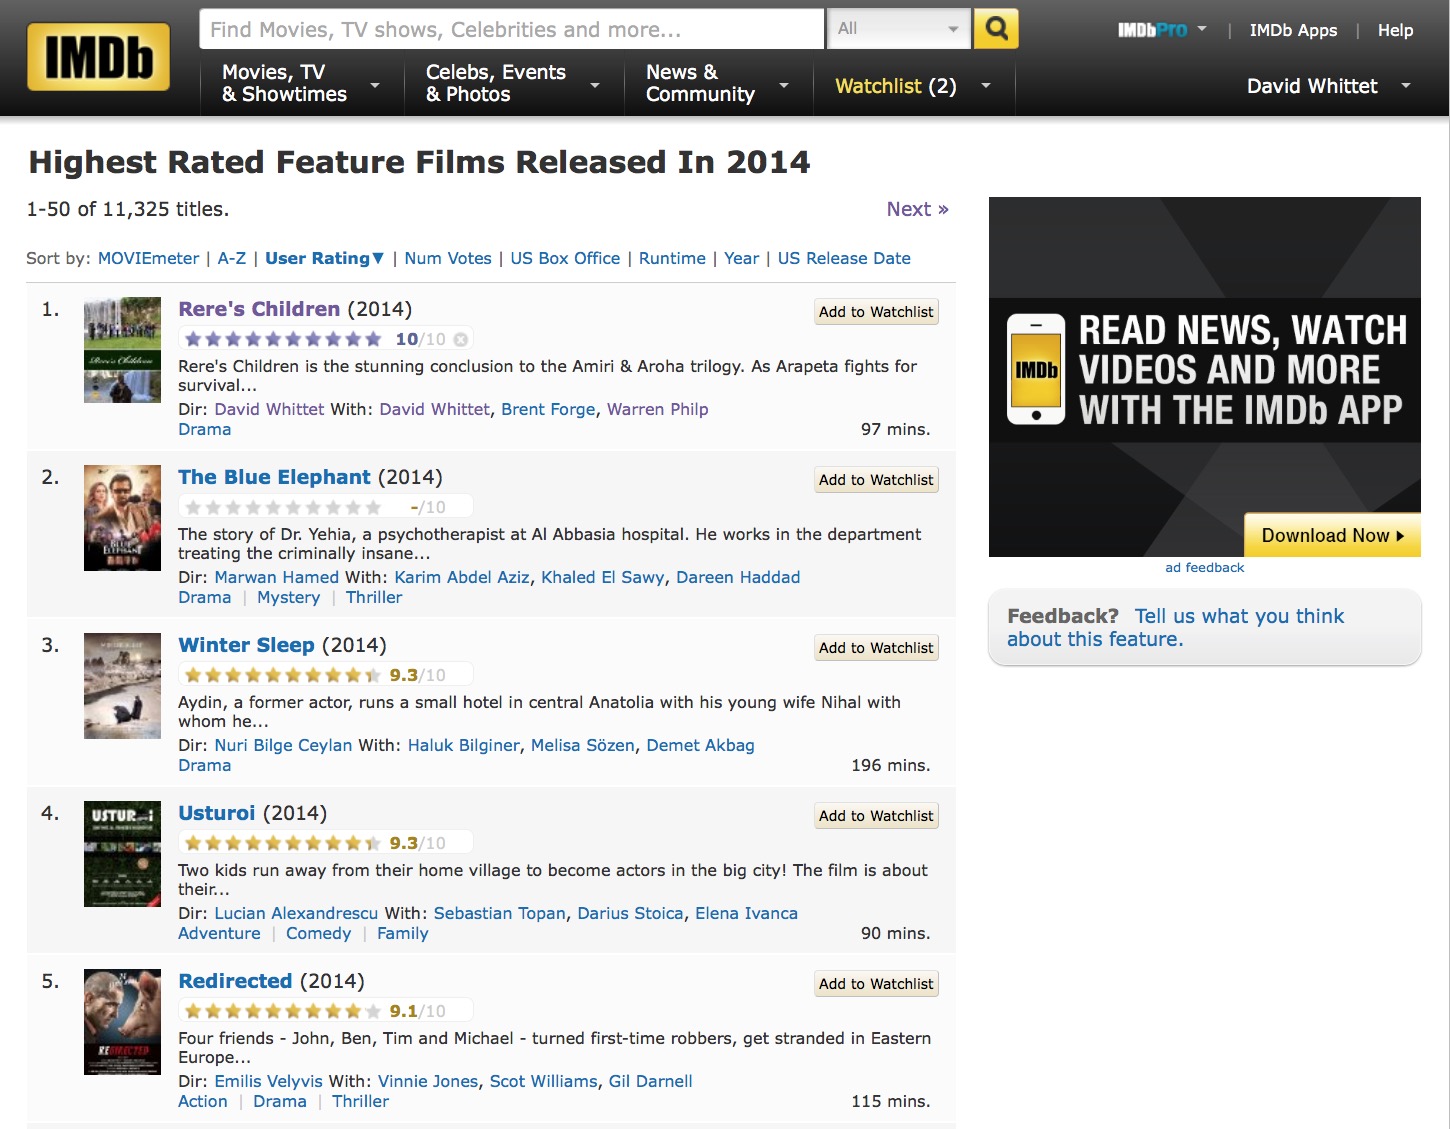Open director Nuri Bilge Ceylan's page

(283, 745)
